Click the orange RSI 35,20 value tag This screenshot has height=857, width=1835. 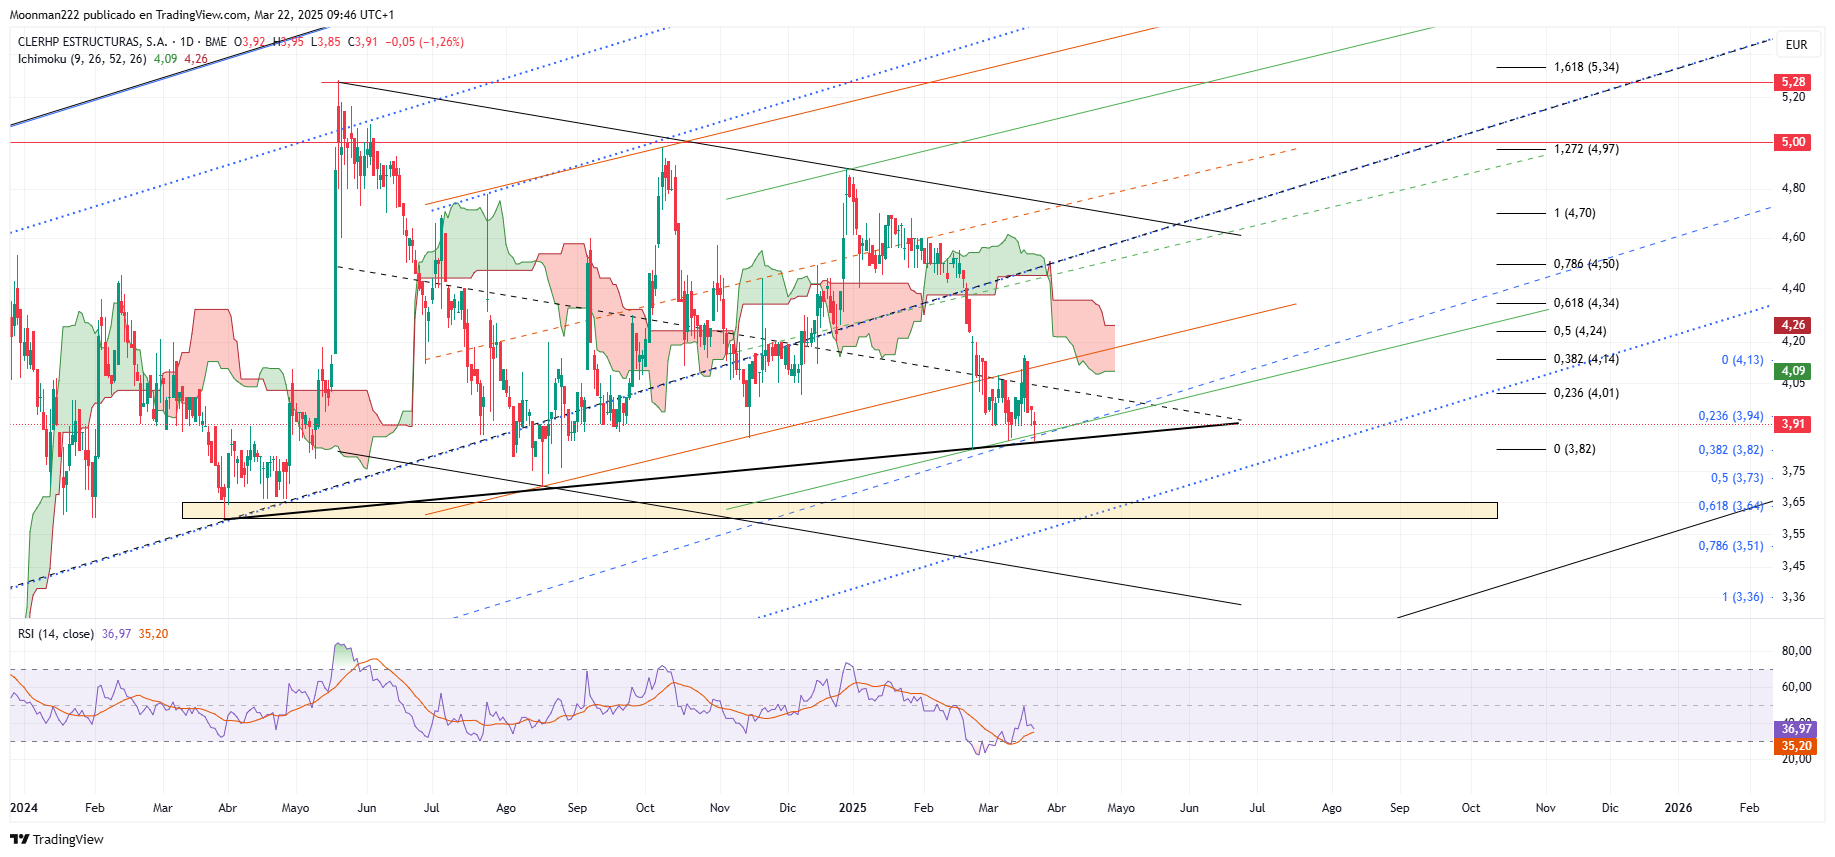1796,746
